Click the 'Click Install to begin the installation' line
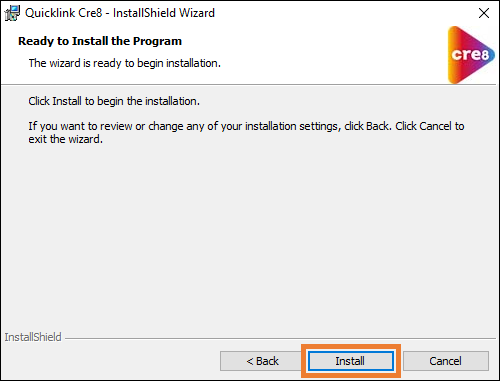This screenshot has width=500, height=381. 114,101
